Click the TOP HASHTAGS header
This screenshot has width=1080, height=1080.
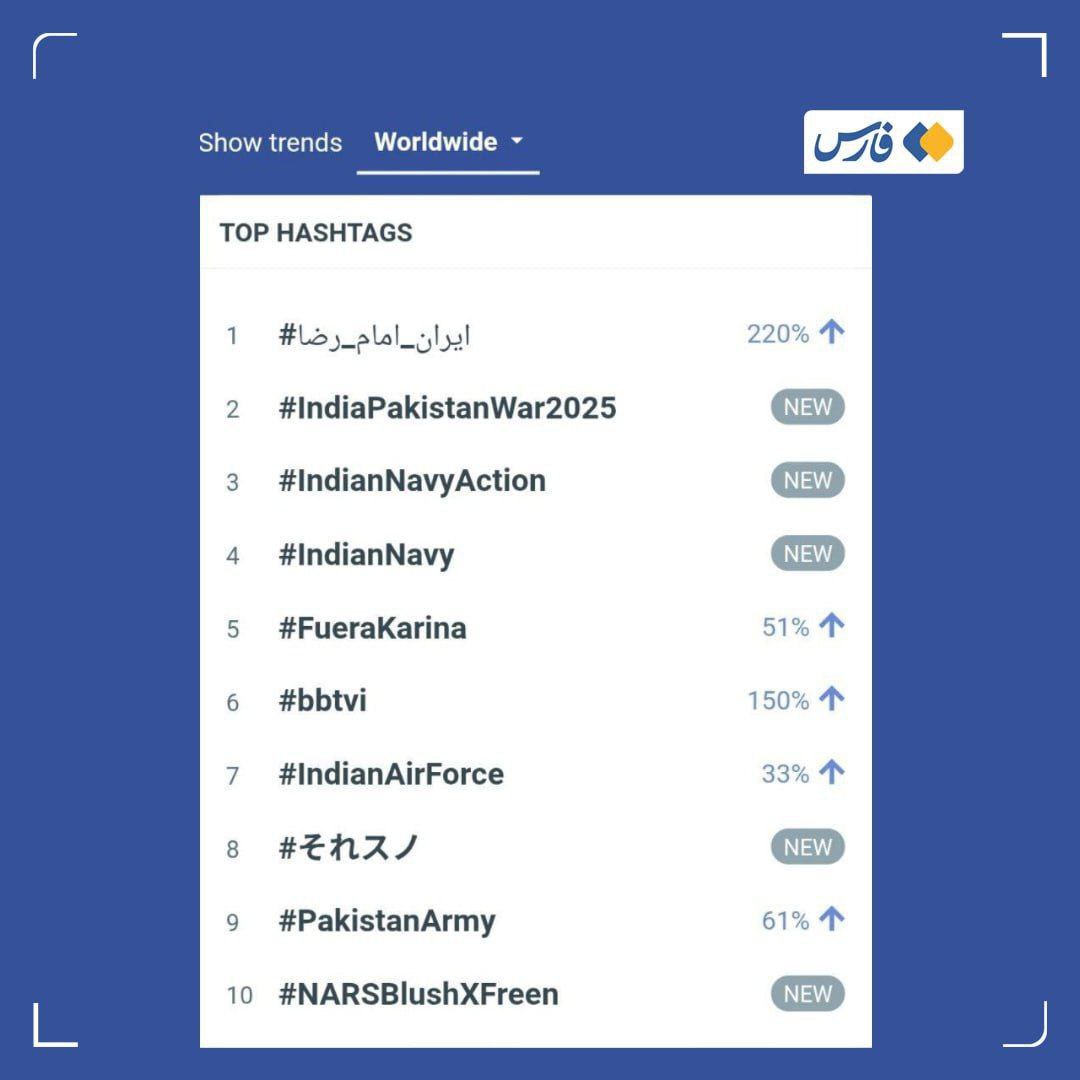click(x=316, y=233)
